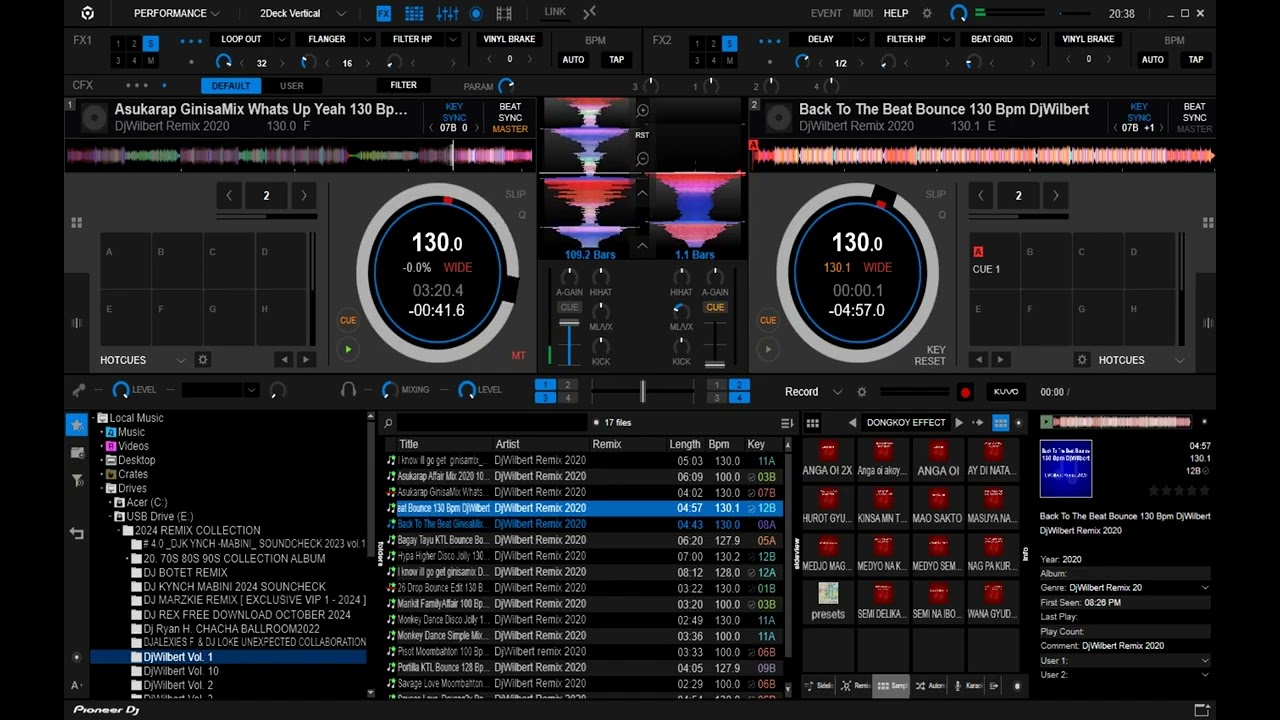The image size is (1280, 720).
Task: Click the CUE button on deck 1
Action: (x=348, y=320)
